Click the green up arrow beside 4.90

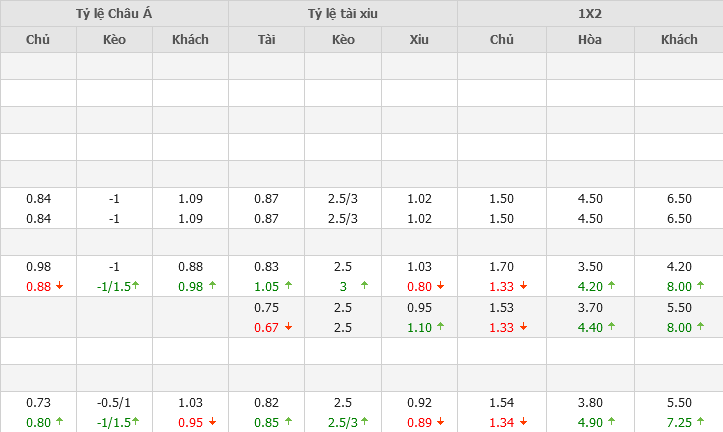pos(612,420)
